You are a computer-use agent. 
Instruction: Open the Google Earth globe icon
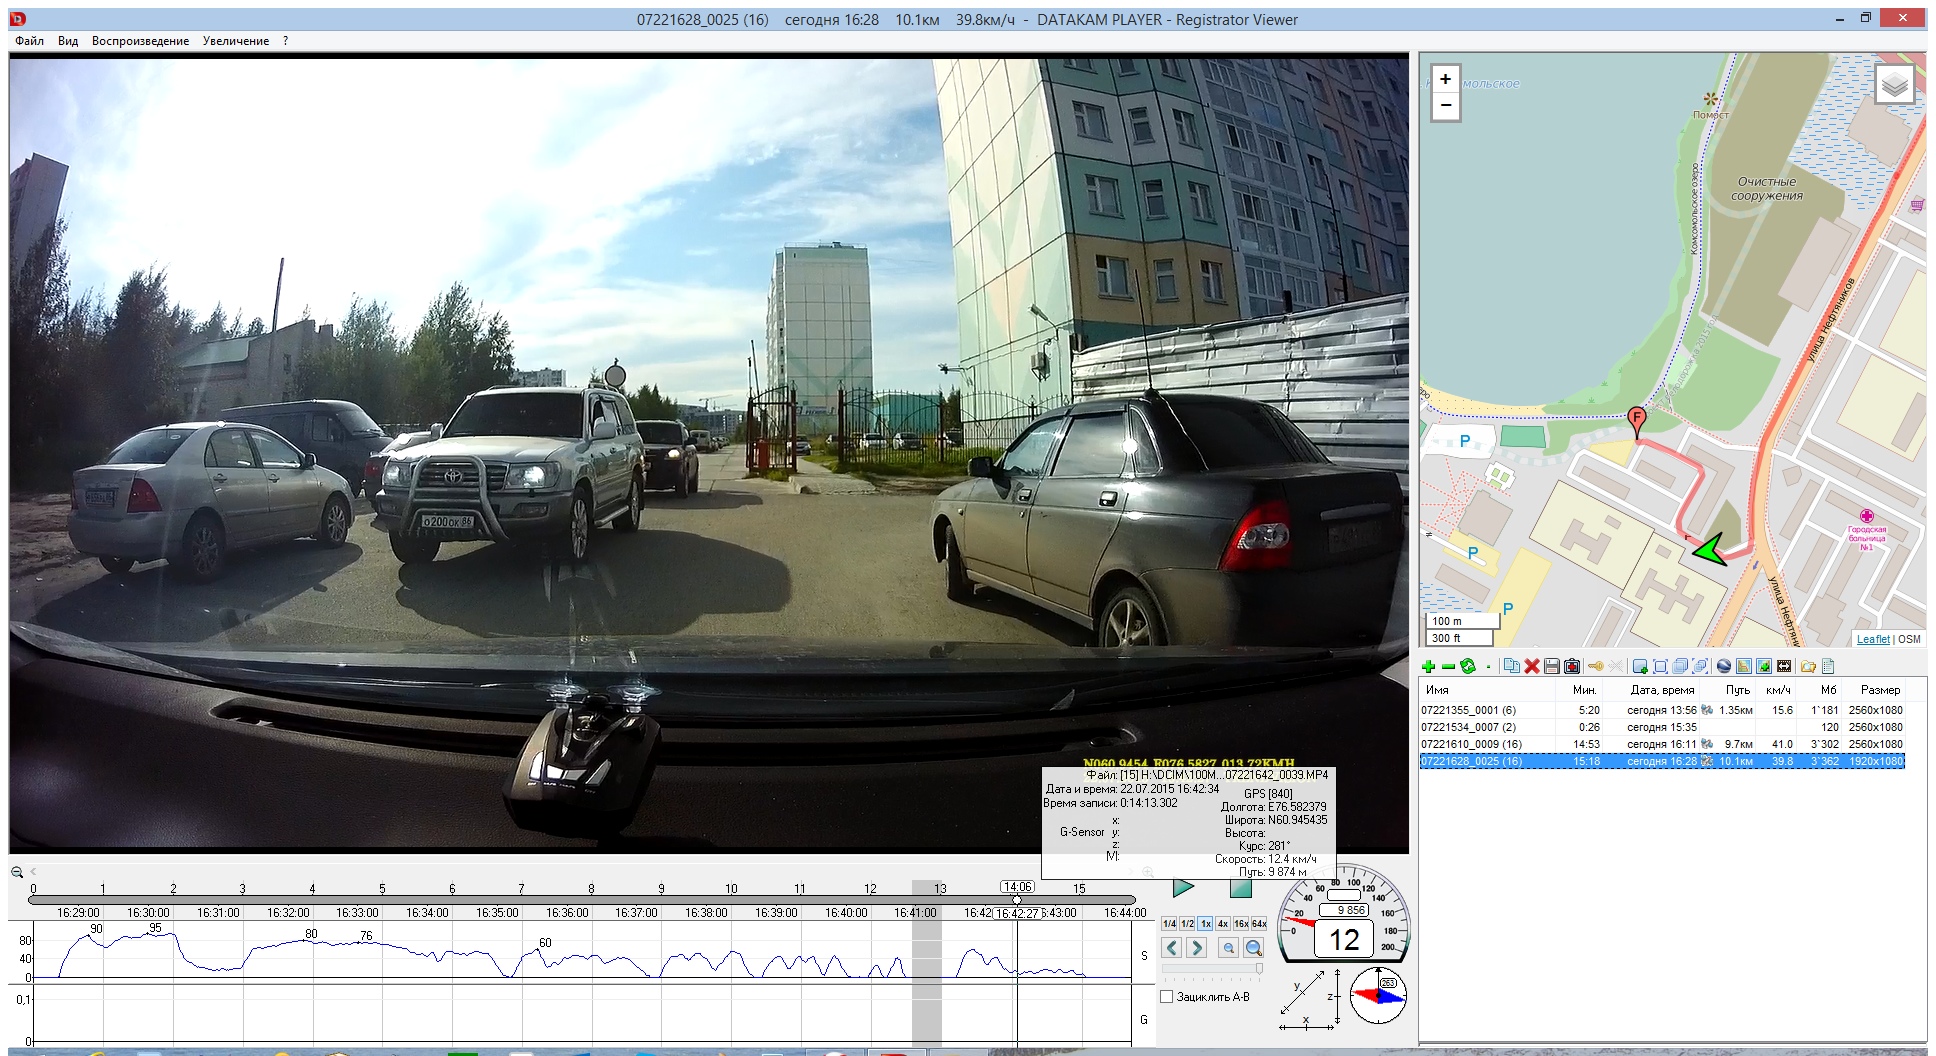pyautogui.click(x=1723, y=667)
